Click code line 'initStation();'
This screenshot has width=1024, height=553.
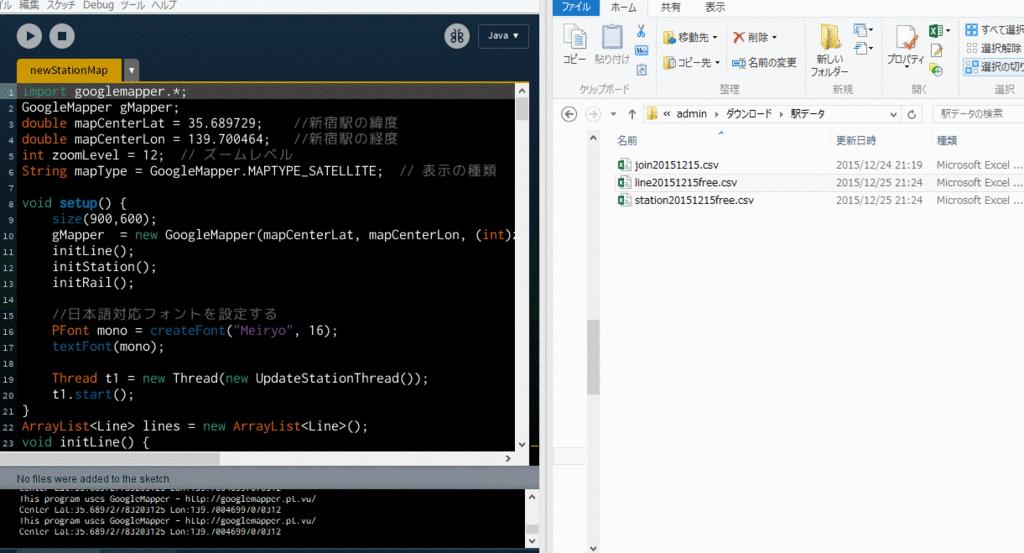coord(104,267)
